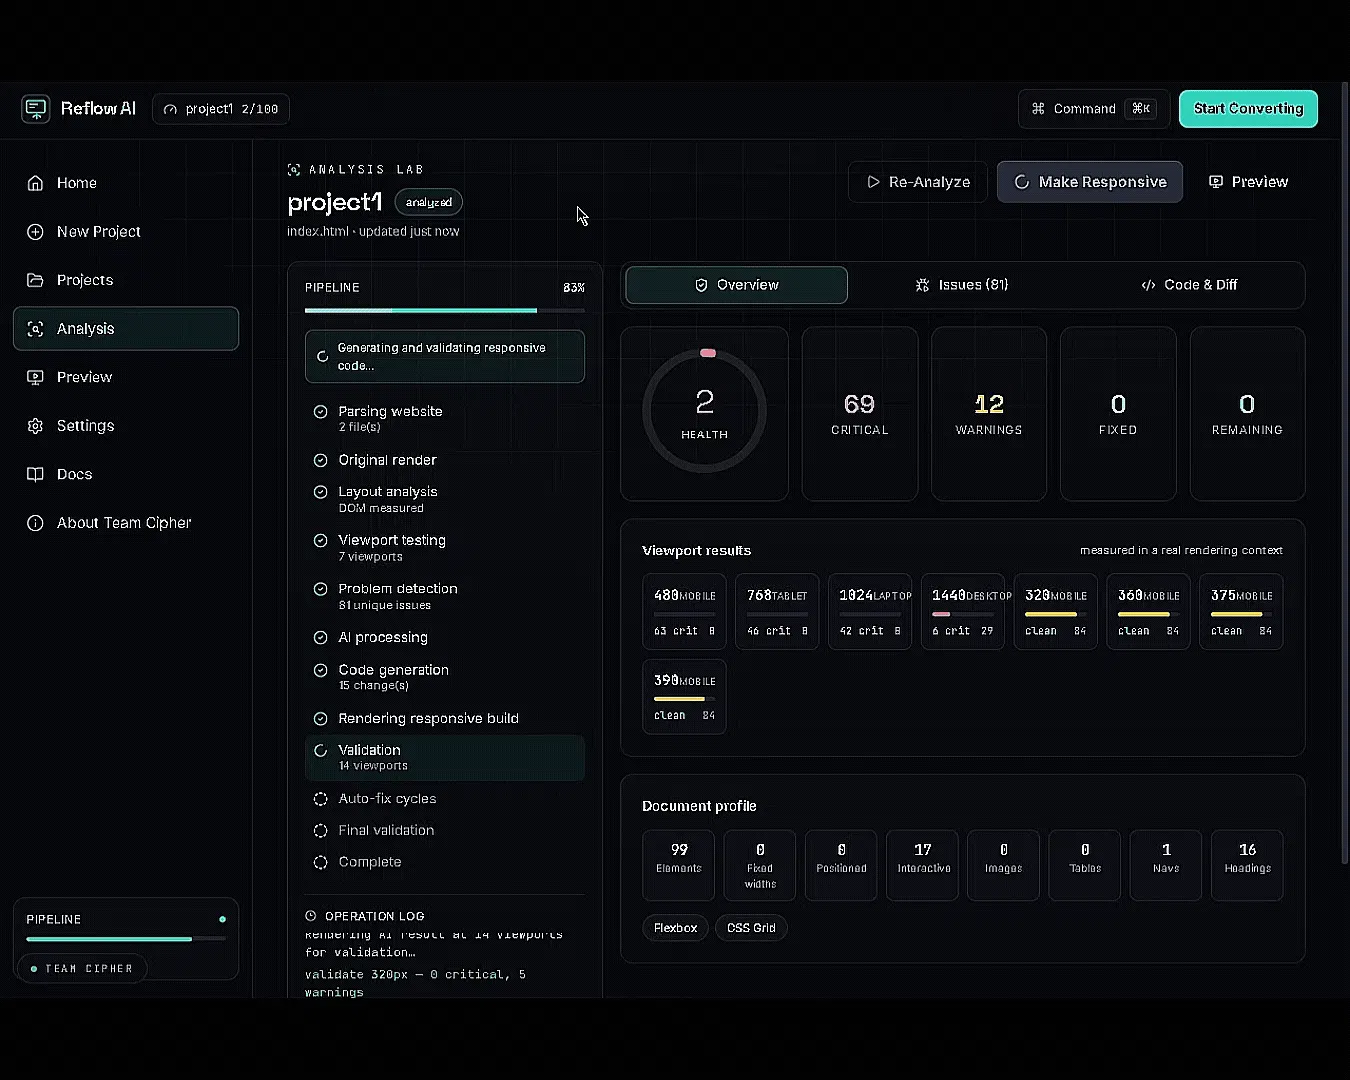Switch to the Issues (81) tab
1350x1080 pixels.
(962, 285)
